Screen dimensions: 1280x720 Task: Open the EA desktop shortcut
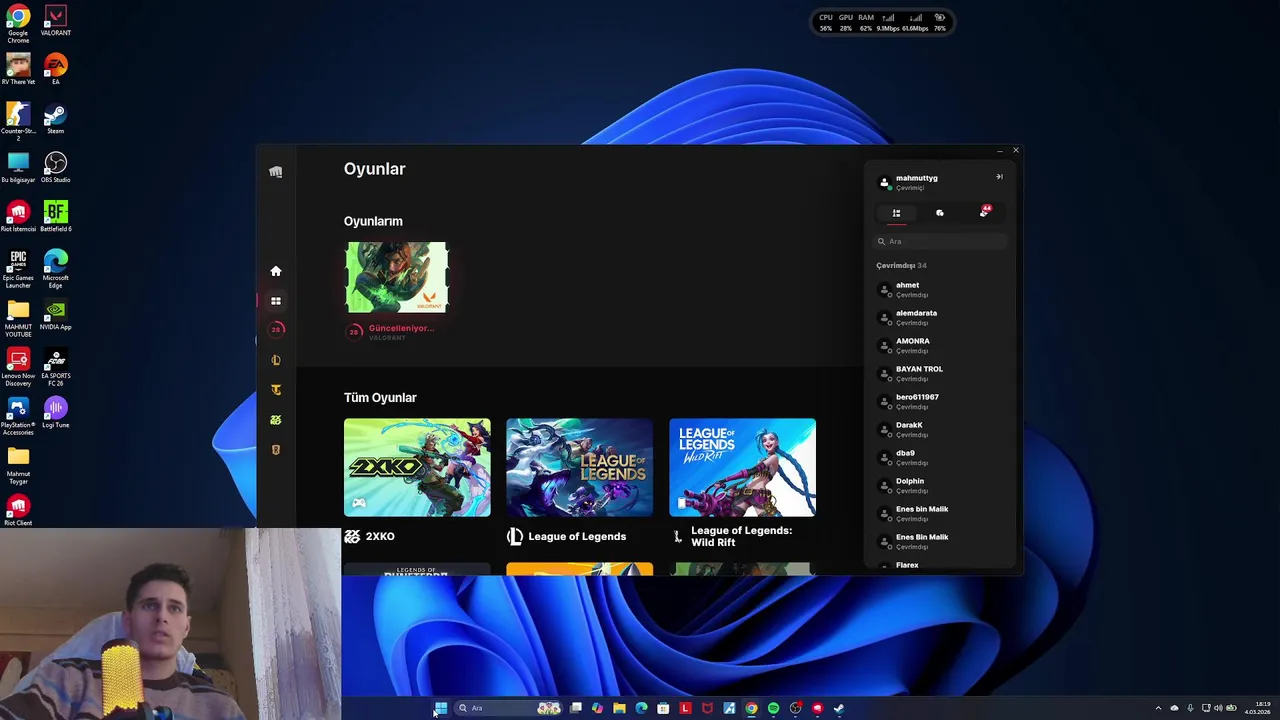click(55, 70)
